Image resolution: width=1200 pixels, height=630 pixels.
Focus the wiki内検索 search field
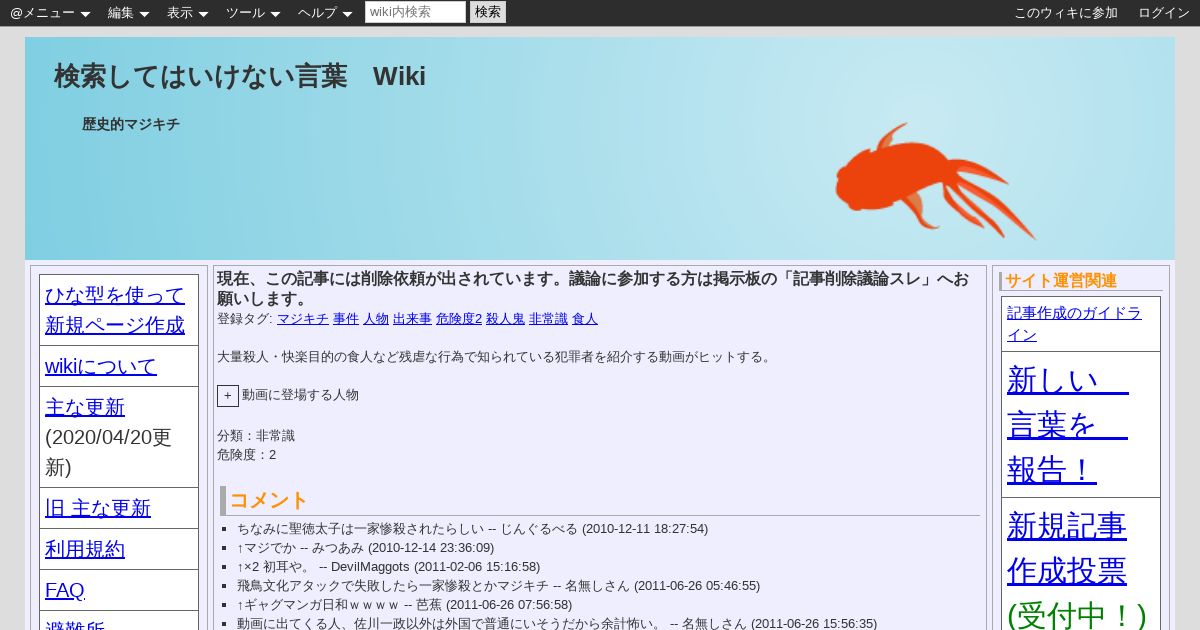coord(415,12)
